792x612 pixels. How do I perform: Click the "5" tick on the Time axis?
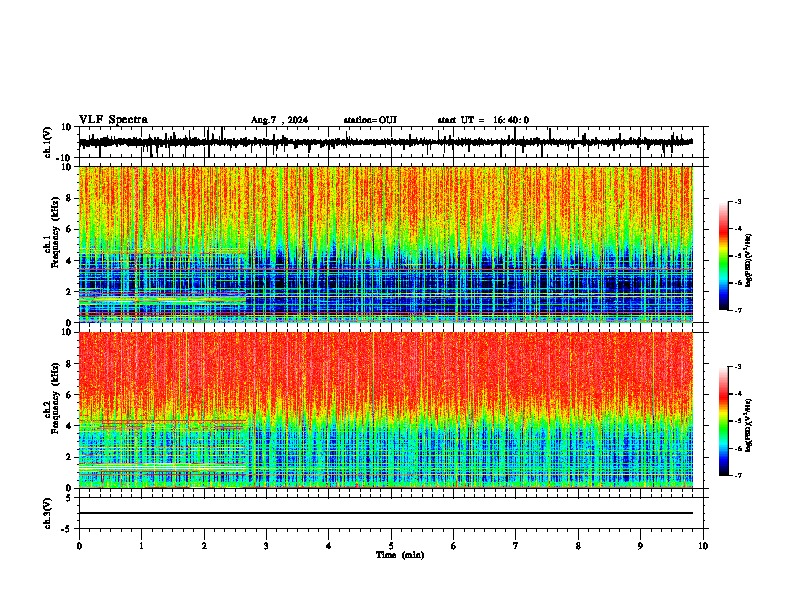pos(391,546)
